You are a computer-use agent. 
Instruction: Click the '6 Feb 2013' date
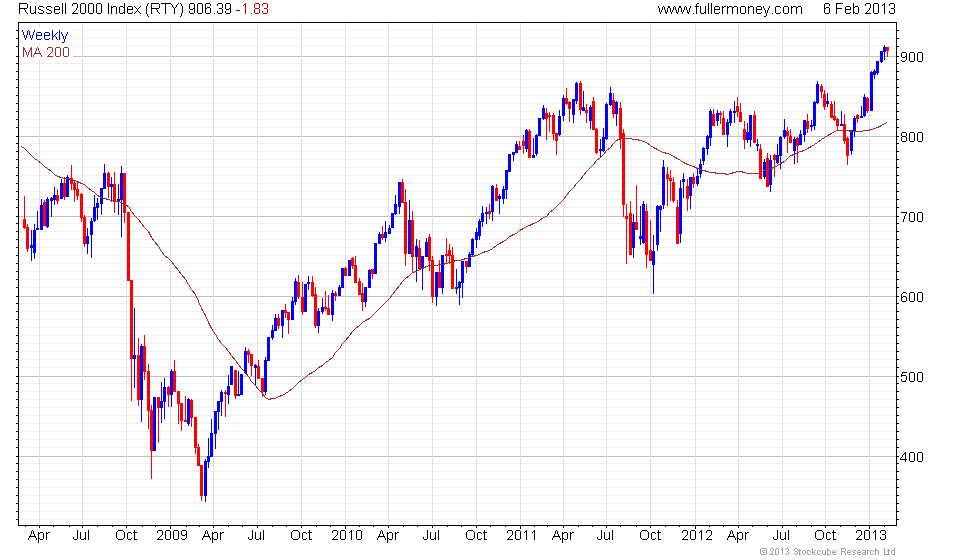[859, 9]
